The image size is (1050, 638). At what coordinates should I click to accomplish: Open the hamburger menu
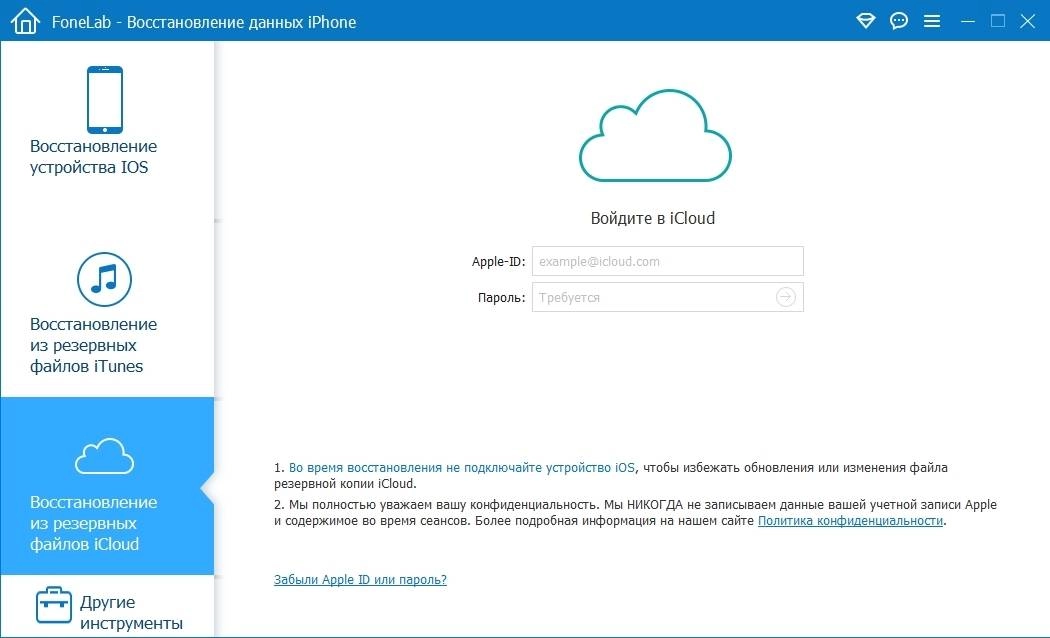click(x=931, y=21)
